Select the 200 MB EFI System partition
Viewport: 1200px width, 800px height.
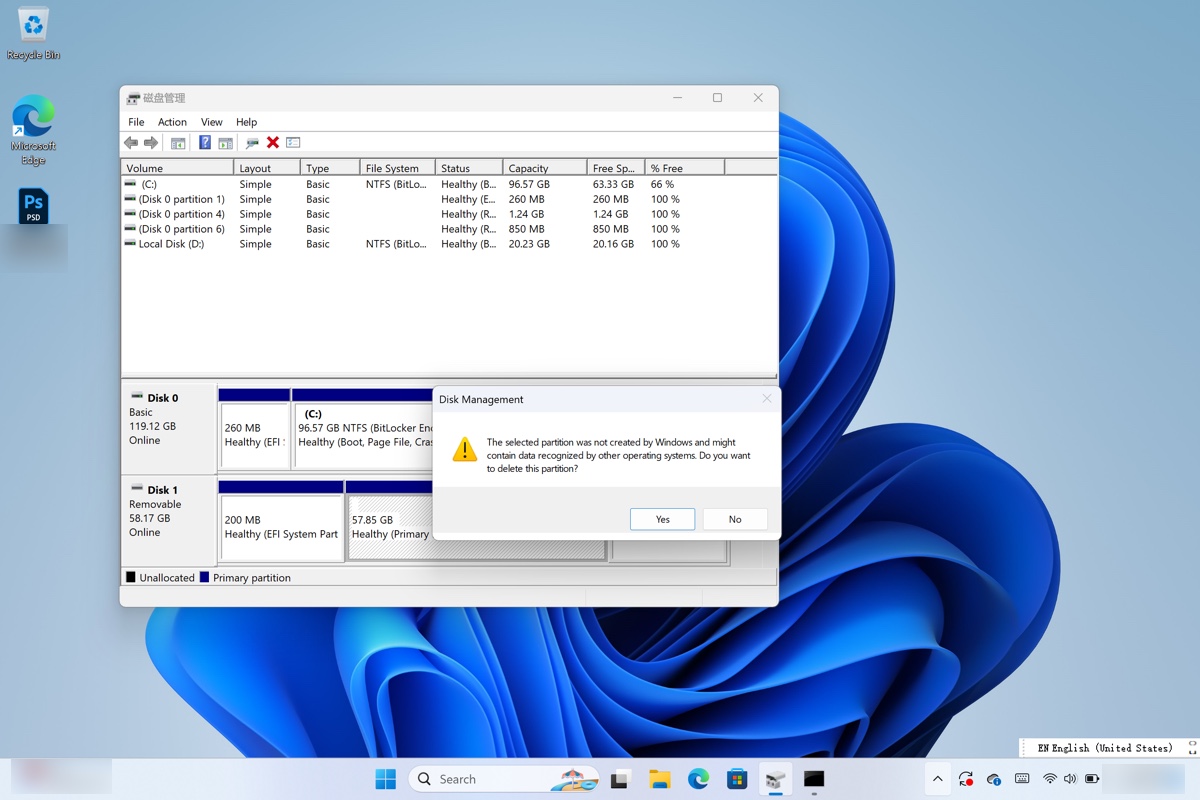point(281,527)
